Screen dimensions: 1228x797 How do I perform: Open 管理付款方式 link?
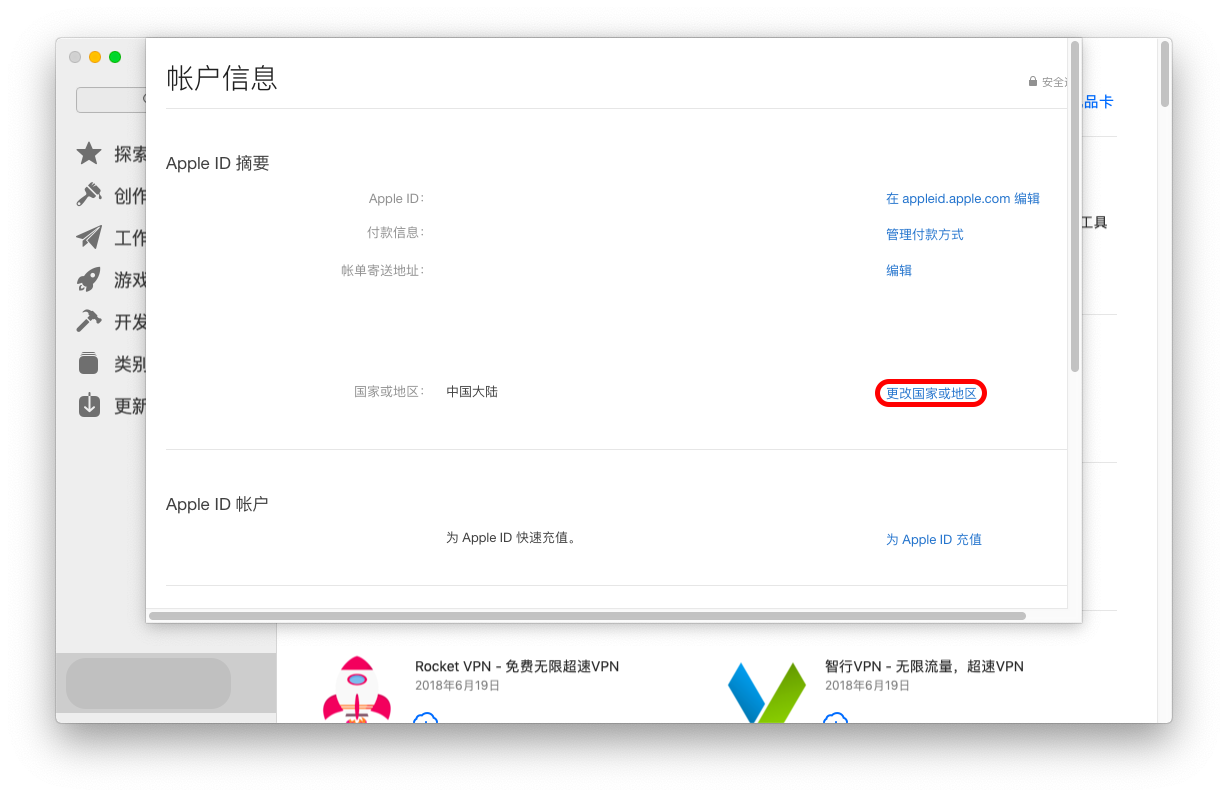925,235
